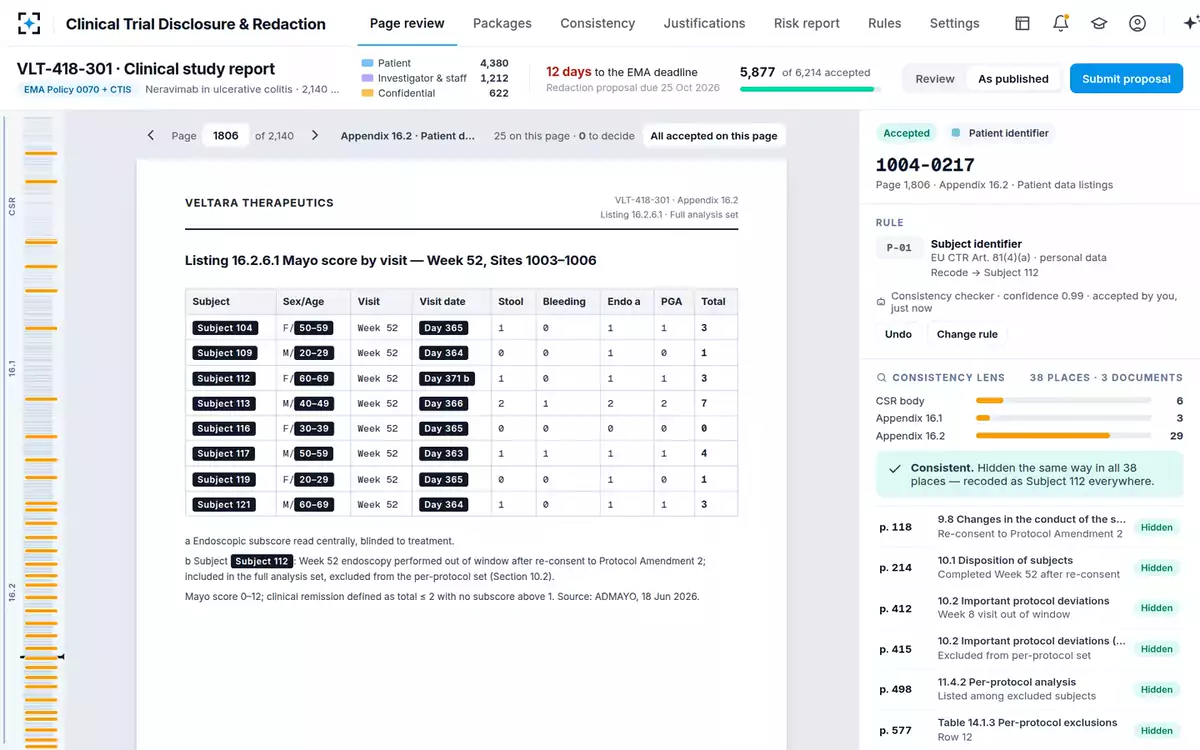Click redacted Subject 121 in table
This screenshot has height=750, width=1200.
click(x=224, y=505)
